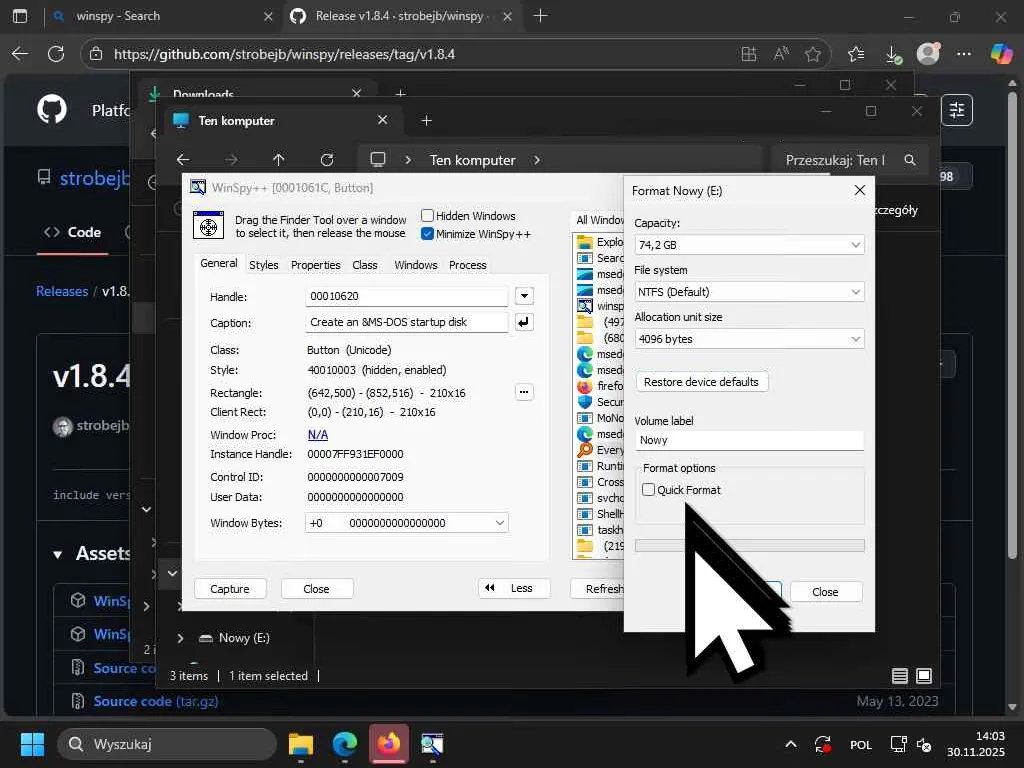Open the Allocation unit size dropdown

click(x=750, y=339)
